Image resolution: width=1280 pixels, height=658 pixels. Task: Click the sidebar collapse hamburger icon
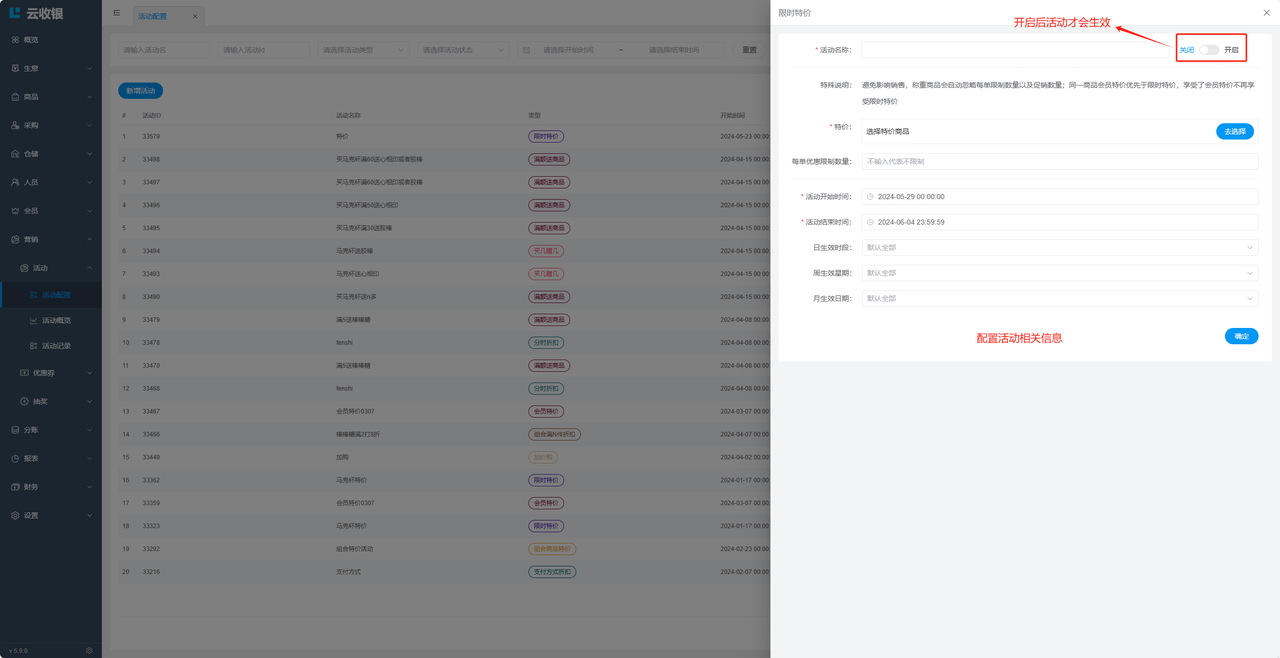point(117,13)
